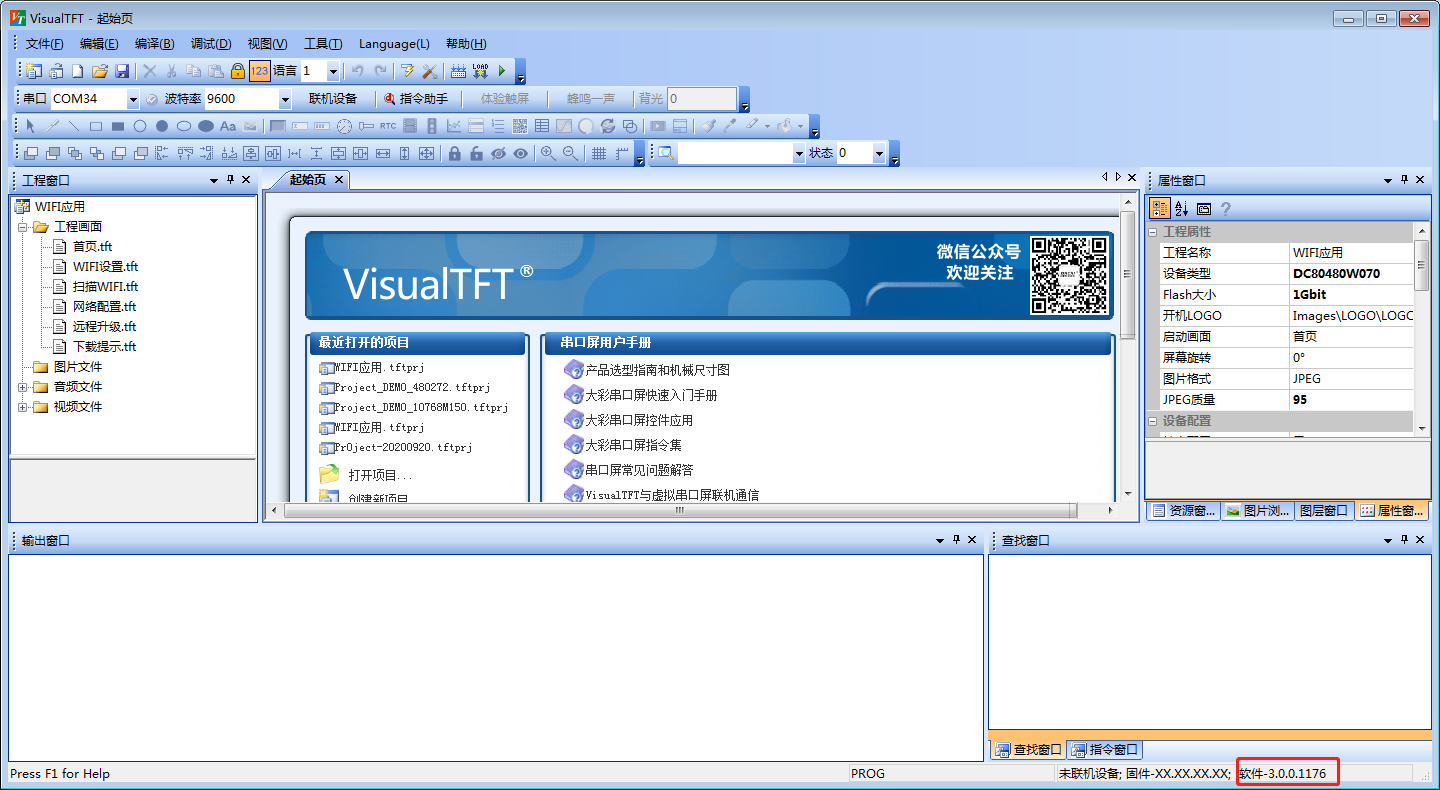Toggle categorized view in properties window
The image size is (1440, 790).
[x=1160, y=208]
